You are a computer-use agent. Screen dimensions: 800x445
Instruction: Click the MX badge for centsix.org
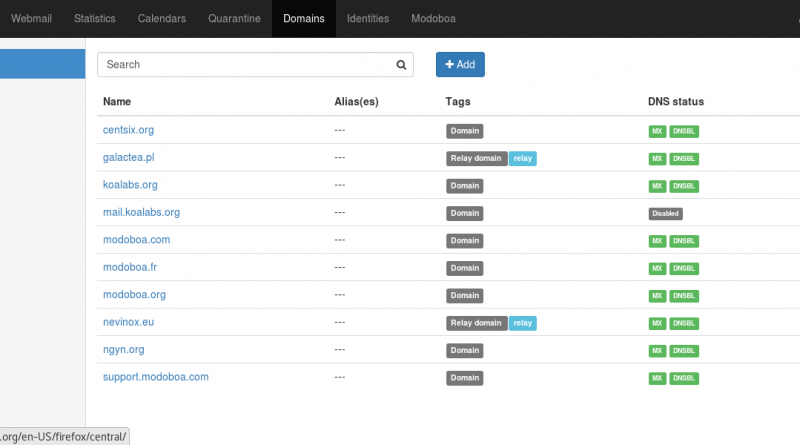click(657, 131)
